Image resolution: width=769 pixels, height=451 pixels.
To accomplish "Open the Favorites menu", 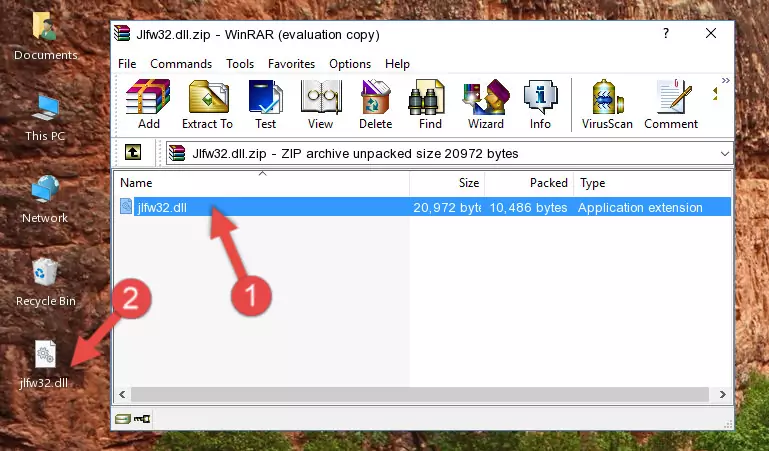I will (291, 64).
